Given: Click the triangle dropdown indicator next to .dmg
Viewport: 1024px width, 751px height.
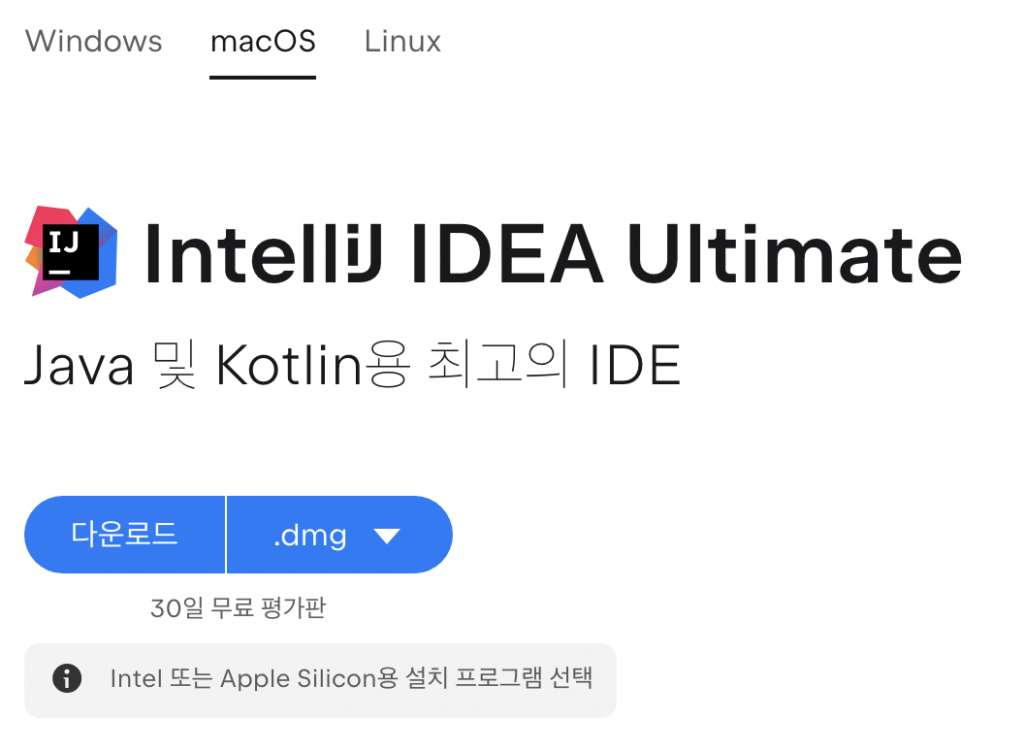Looking at the screenshot, I should point(389,535).
